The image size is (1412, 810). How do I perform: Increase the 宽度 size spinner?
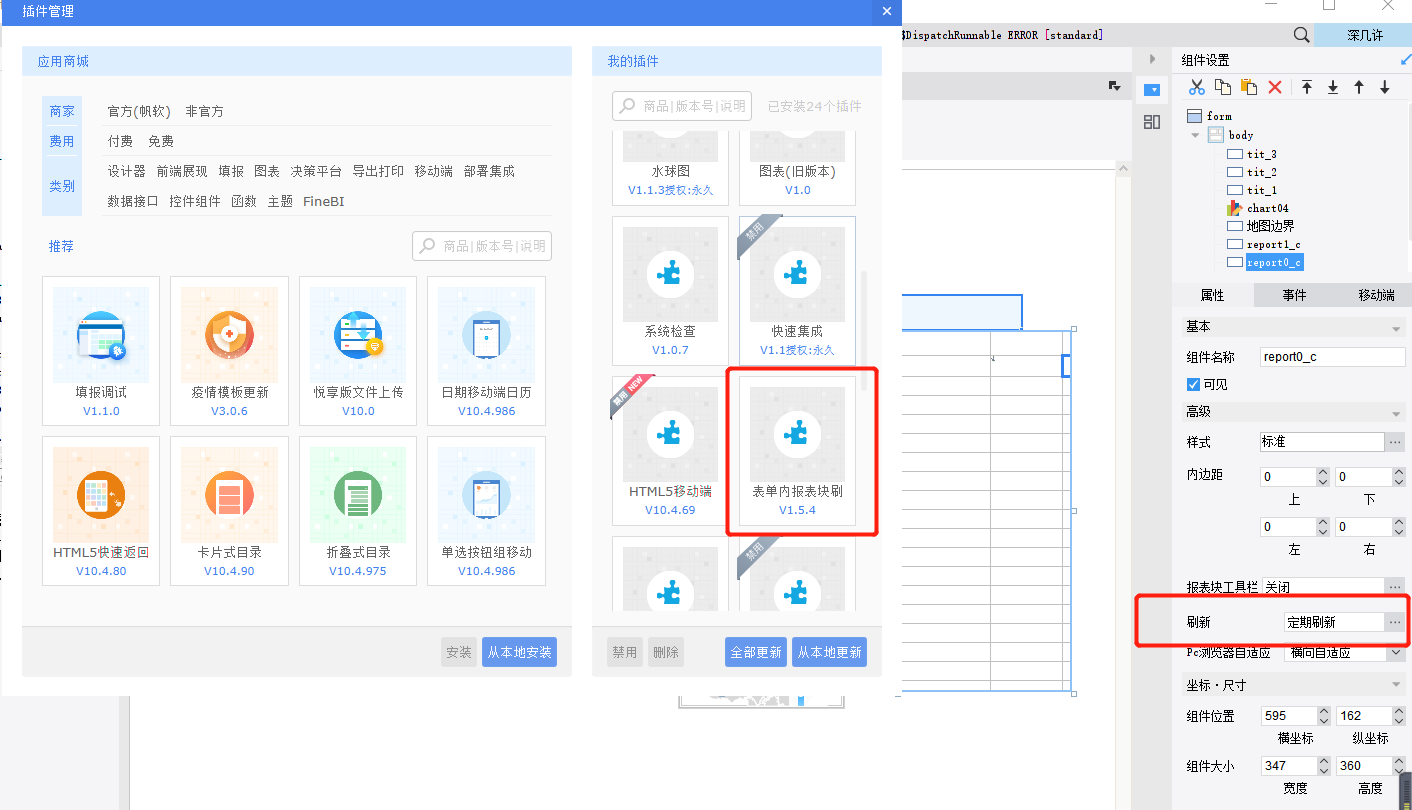click(x=1323, y=761)
